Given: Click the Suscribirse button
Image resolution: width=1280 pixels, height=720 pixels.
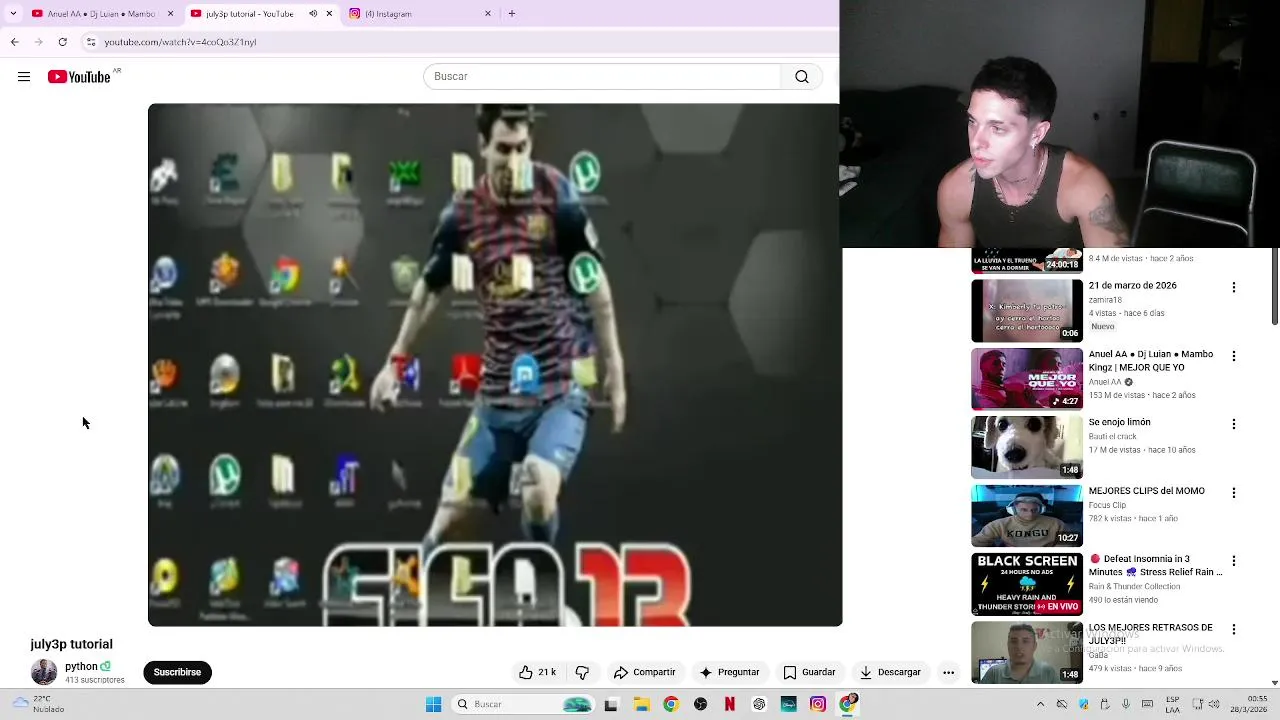Looking at the screenshot, I should (177, 672).
